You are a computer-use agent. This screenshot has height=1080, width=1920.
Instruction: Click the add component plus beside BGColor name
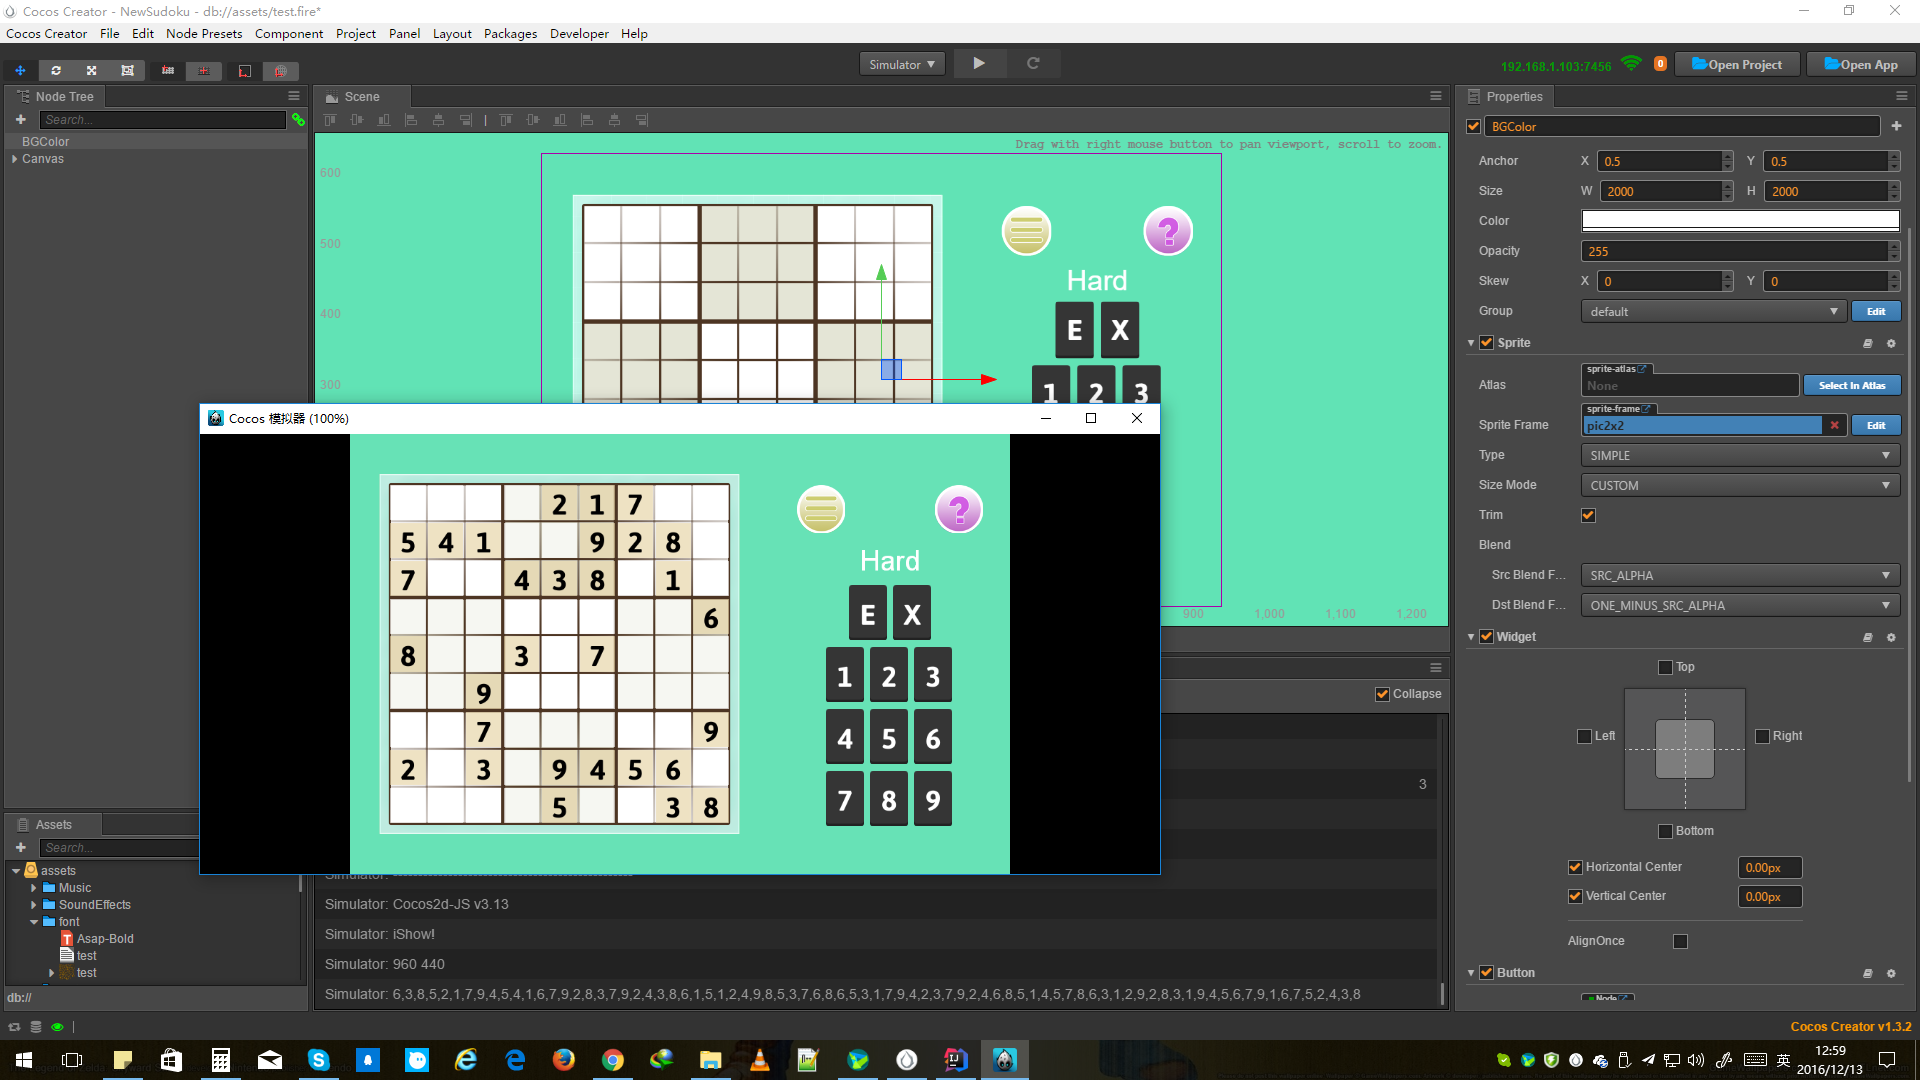pyautogui.click(x=1896, y=127)
